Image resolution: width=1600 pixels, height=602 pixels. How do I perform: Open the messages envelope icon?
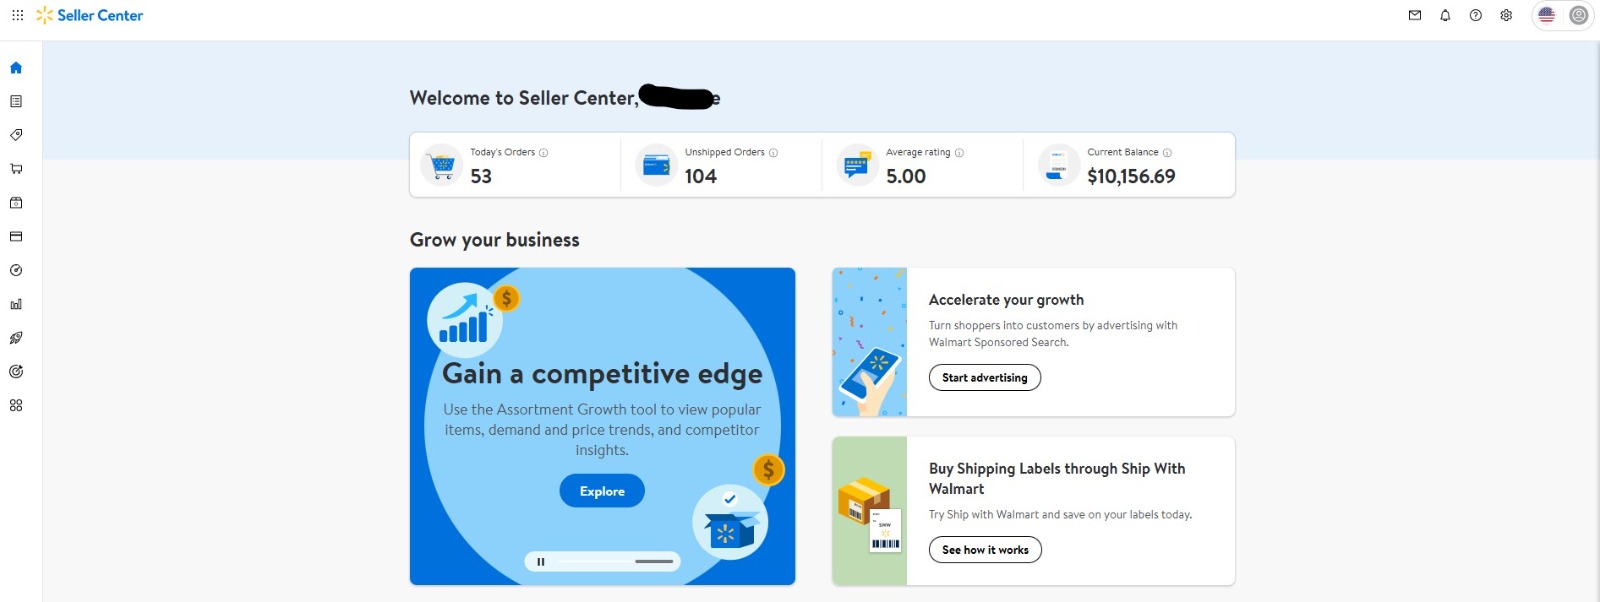pos(1414,15)
